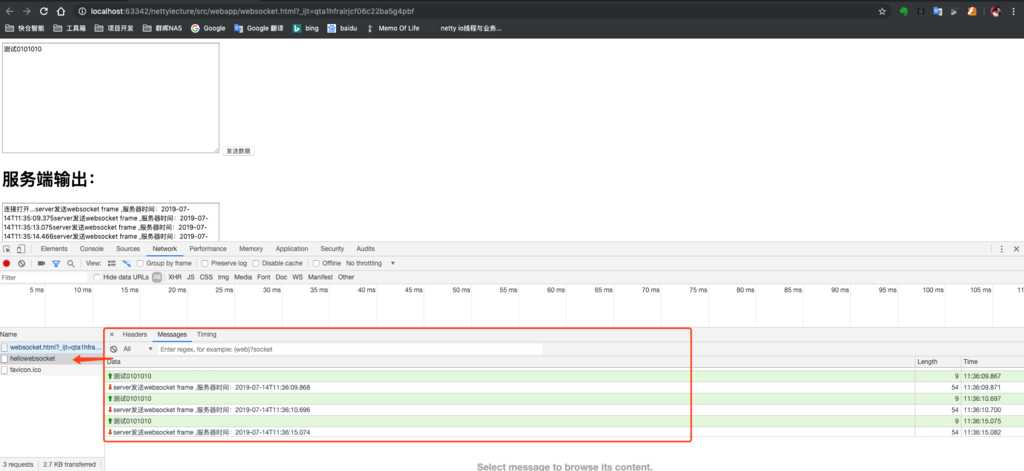The image size is (1024, 471).
Task: Filter requests by WS type
Action: tap(298, 277)
